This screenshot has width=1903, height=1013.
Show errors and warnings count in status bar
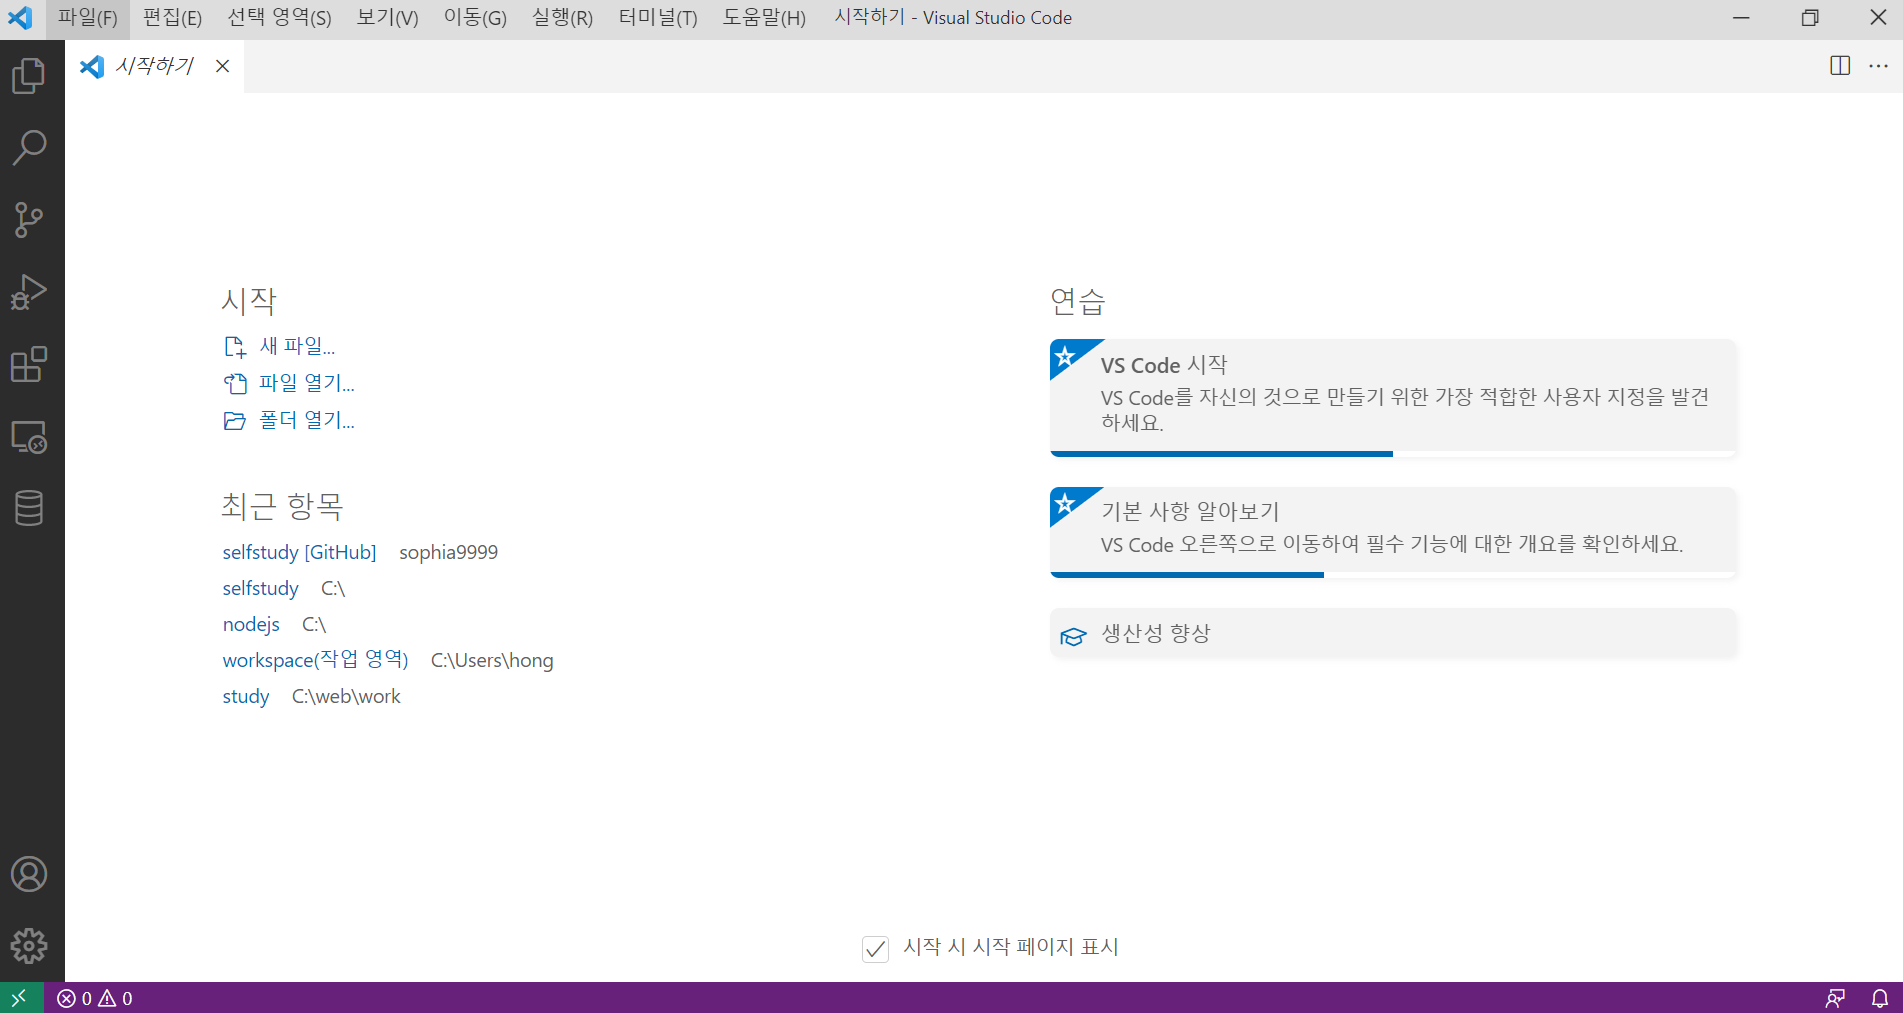click(95, 998)
